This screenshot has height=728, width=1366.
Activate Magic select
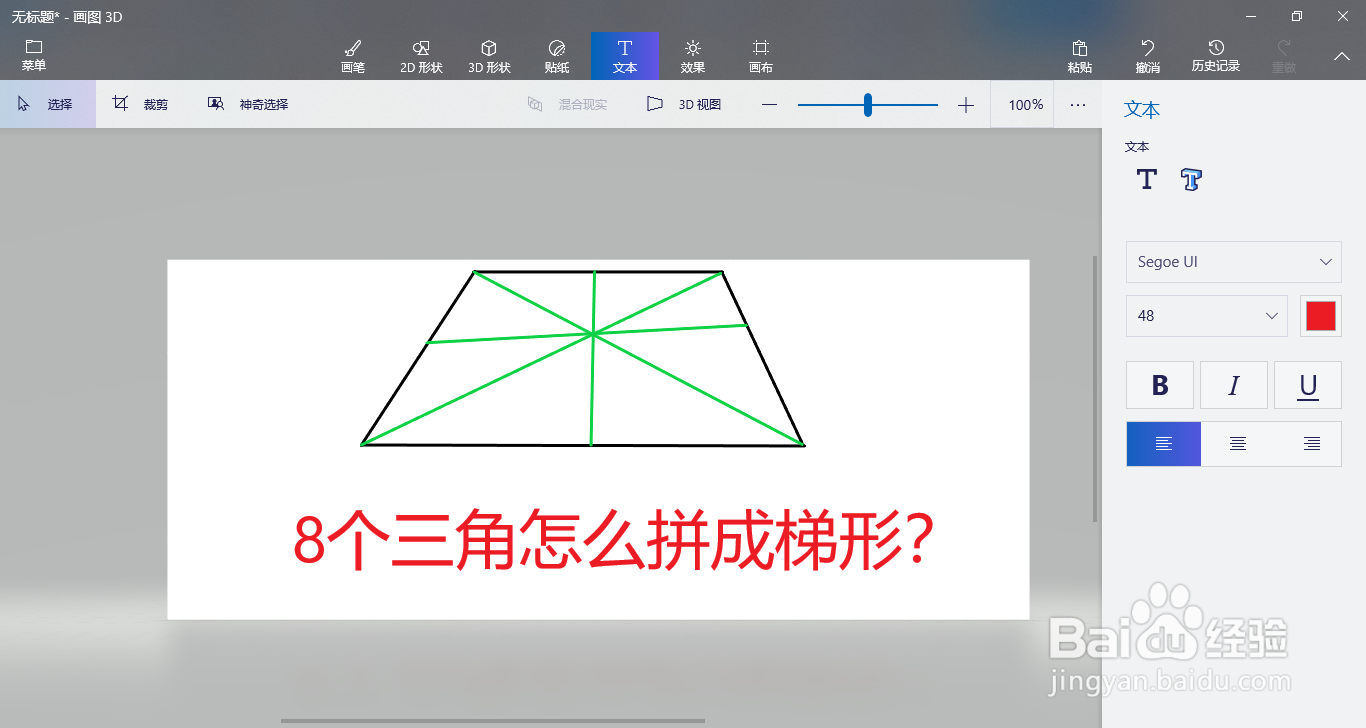[x=250, y=103]
